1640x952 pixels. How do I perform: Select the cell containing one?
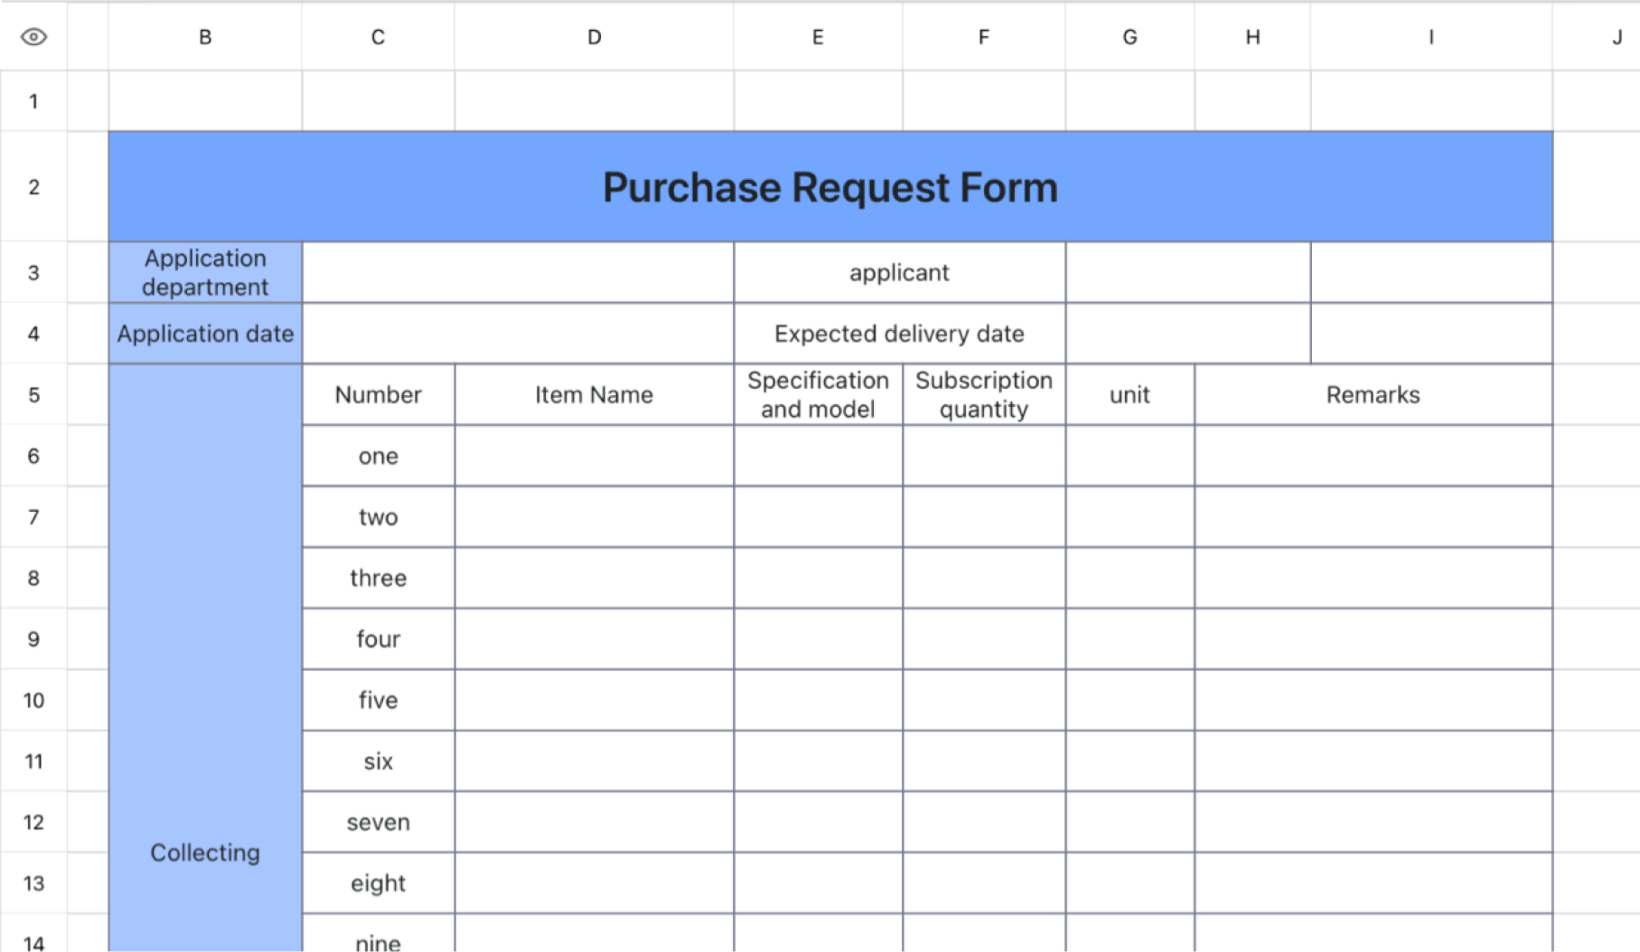[378, 456]
